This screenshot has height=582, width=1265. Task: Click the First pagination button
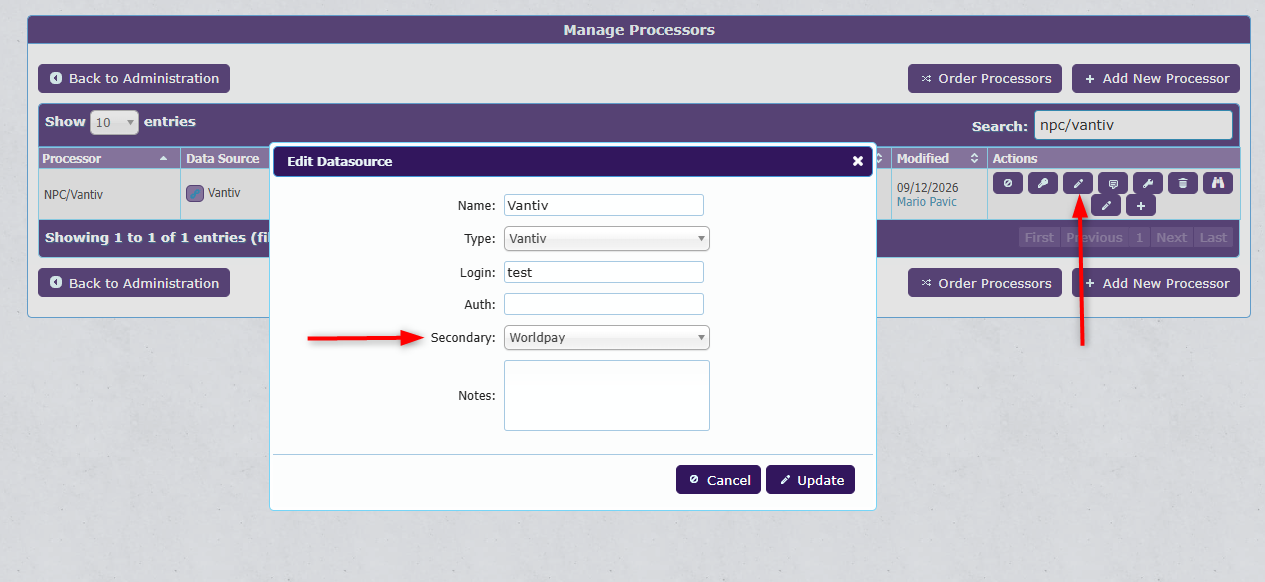tap(1039, 238)
